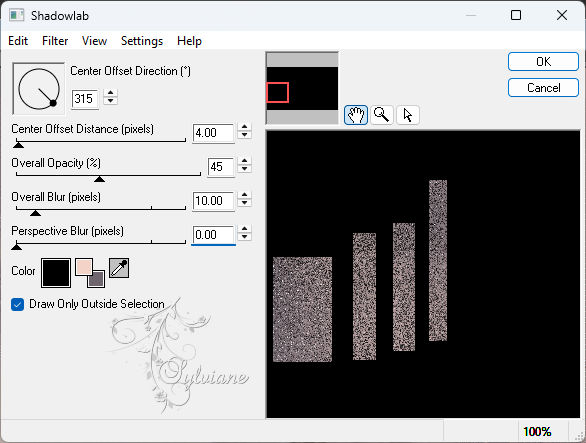586x443 pixels.
Task: Click the Center Offset Direction value field
Action: (x=85, y=99)
